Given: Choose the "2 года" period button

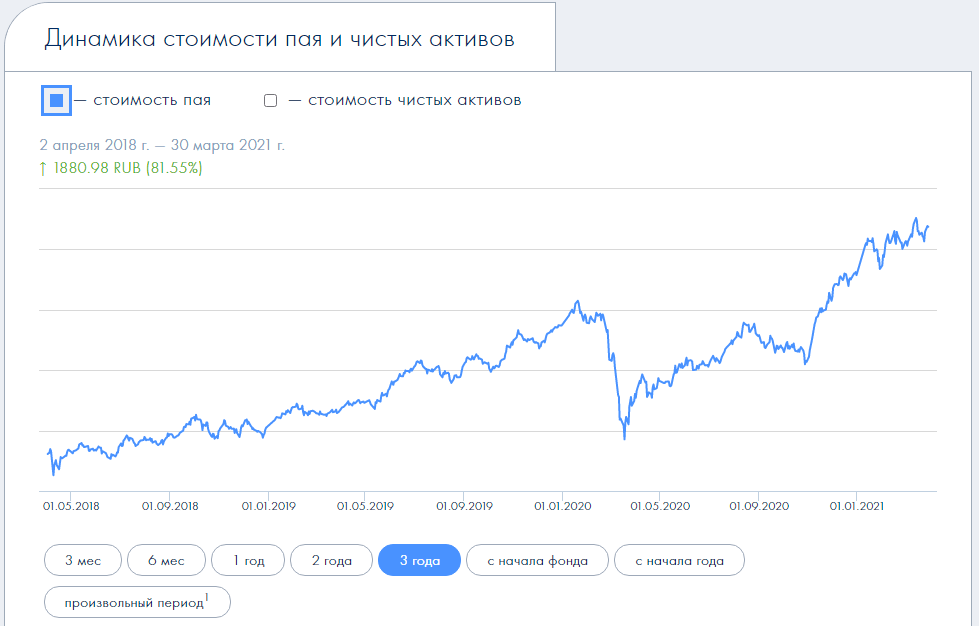Looking at the screenshot, I should click(332, 561).
